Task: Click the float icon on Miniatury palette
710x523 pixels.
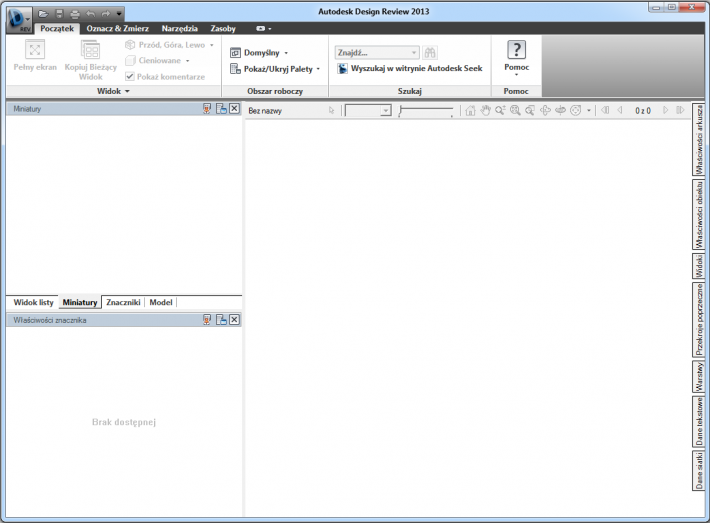Action: 221,109
